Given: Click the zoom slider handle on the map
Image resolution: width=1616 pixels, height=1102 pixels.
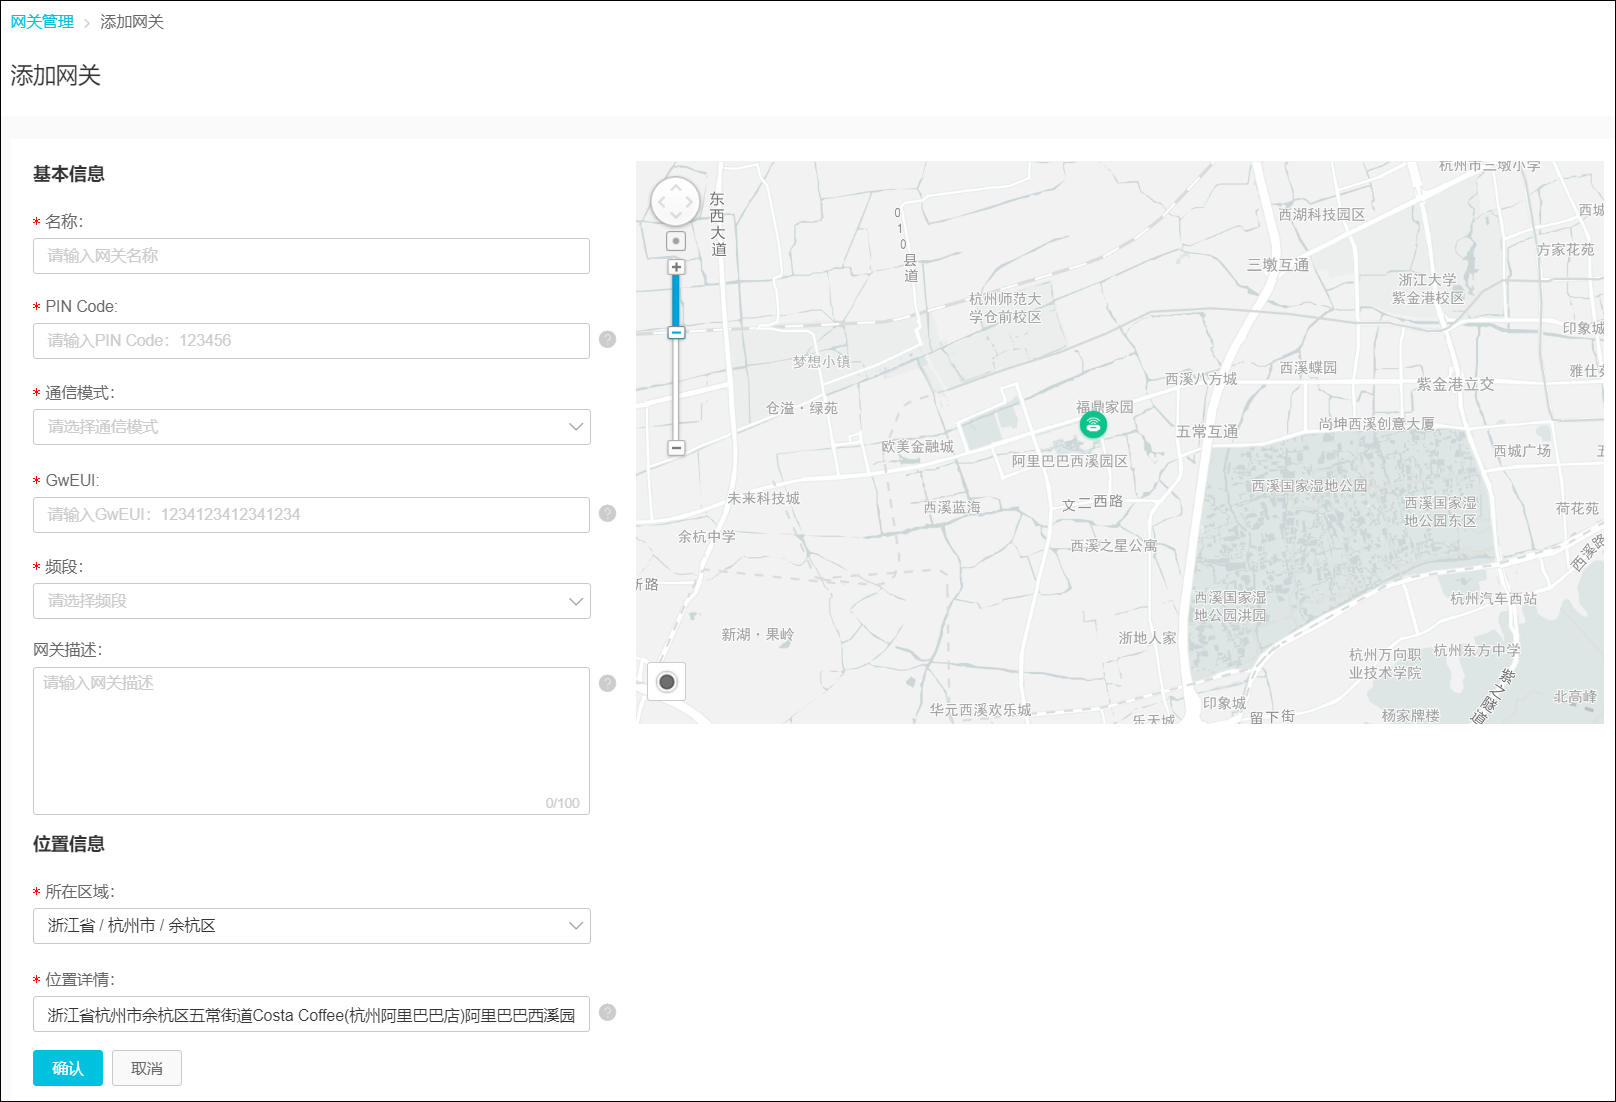Looking at the screenshot, I should coord(676,332).
